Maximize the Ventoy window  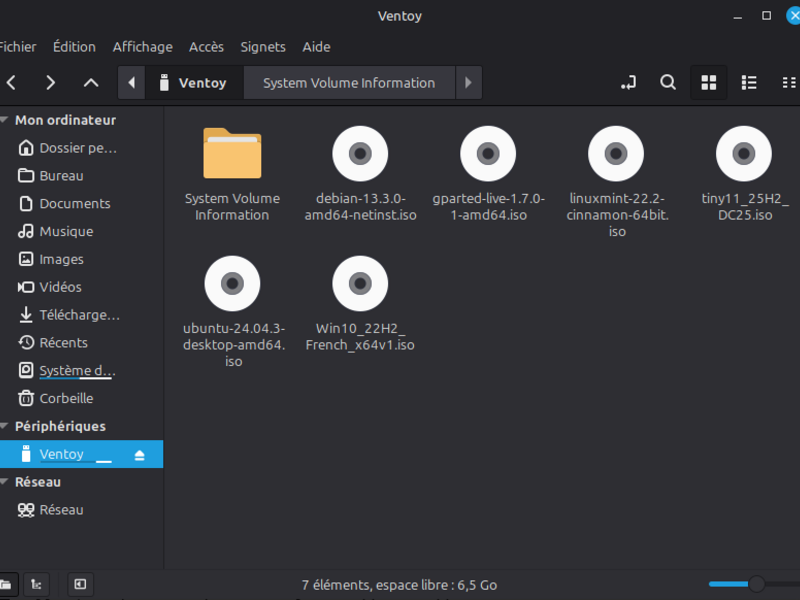point(766,16)
